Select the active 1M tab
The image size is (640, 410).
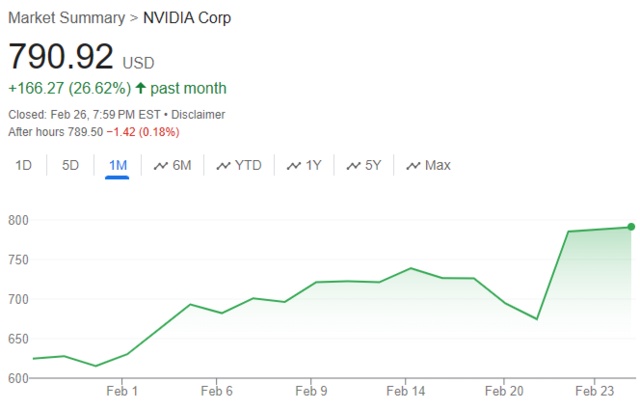(117, 165)
